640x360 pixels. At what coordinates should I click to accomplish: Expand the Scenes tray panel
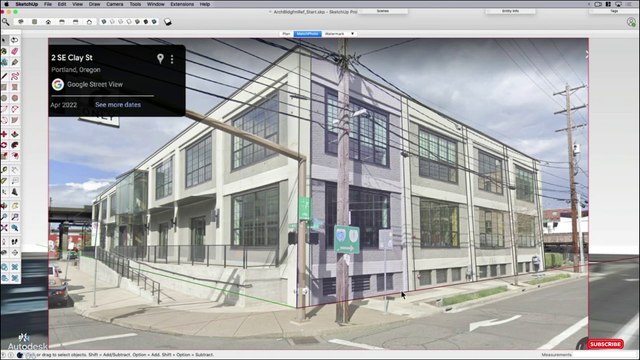(x=382, y=11)
